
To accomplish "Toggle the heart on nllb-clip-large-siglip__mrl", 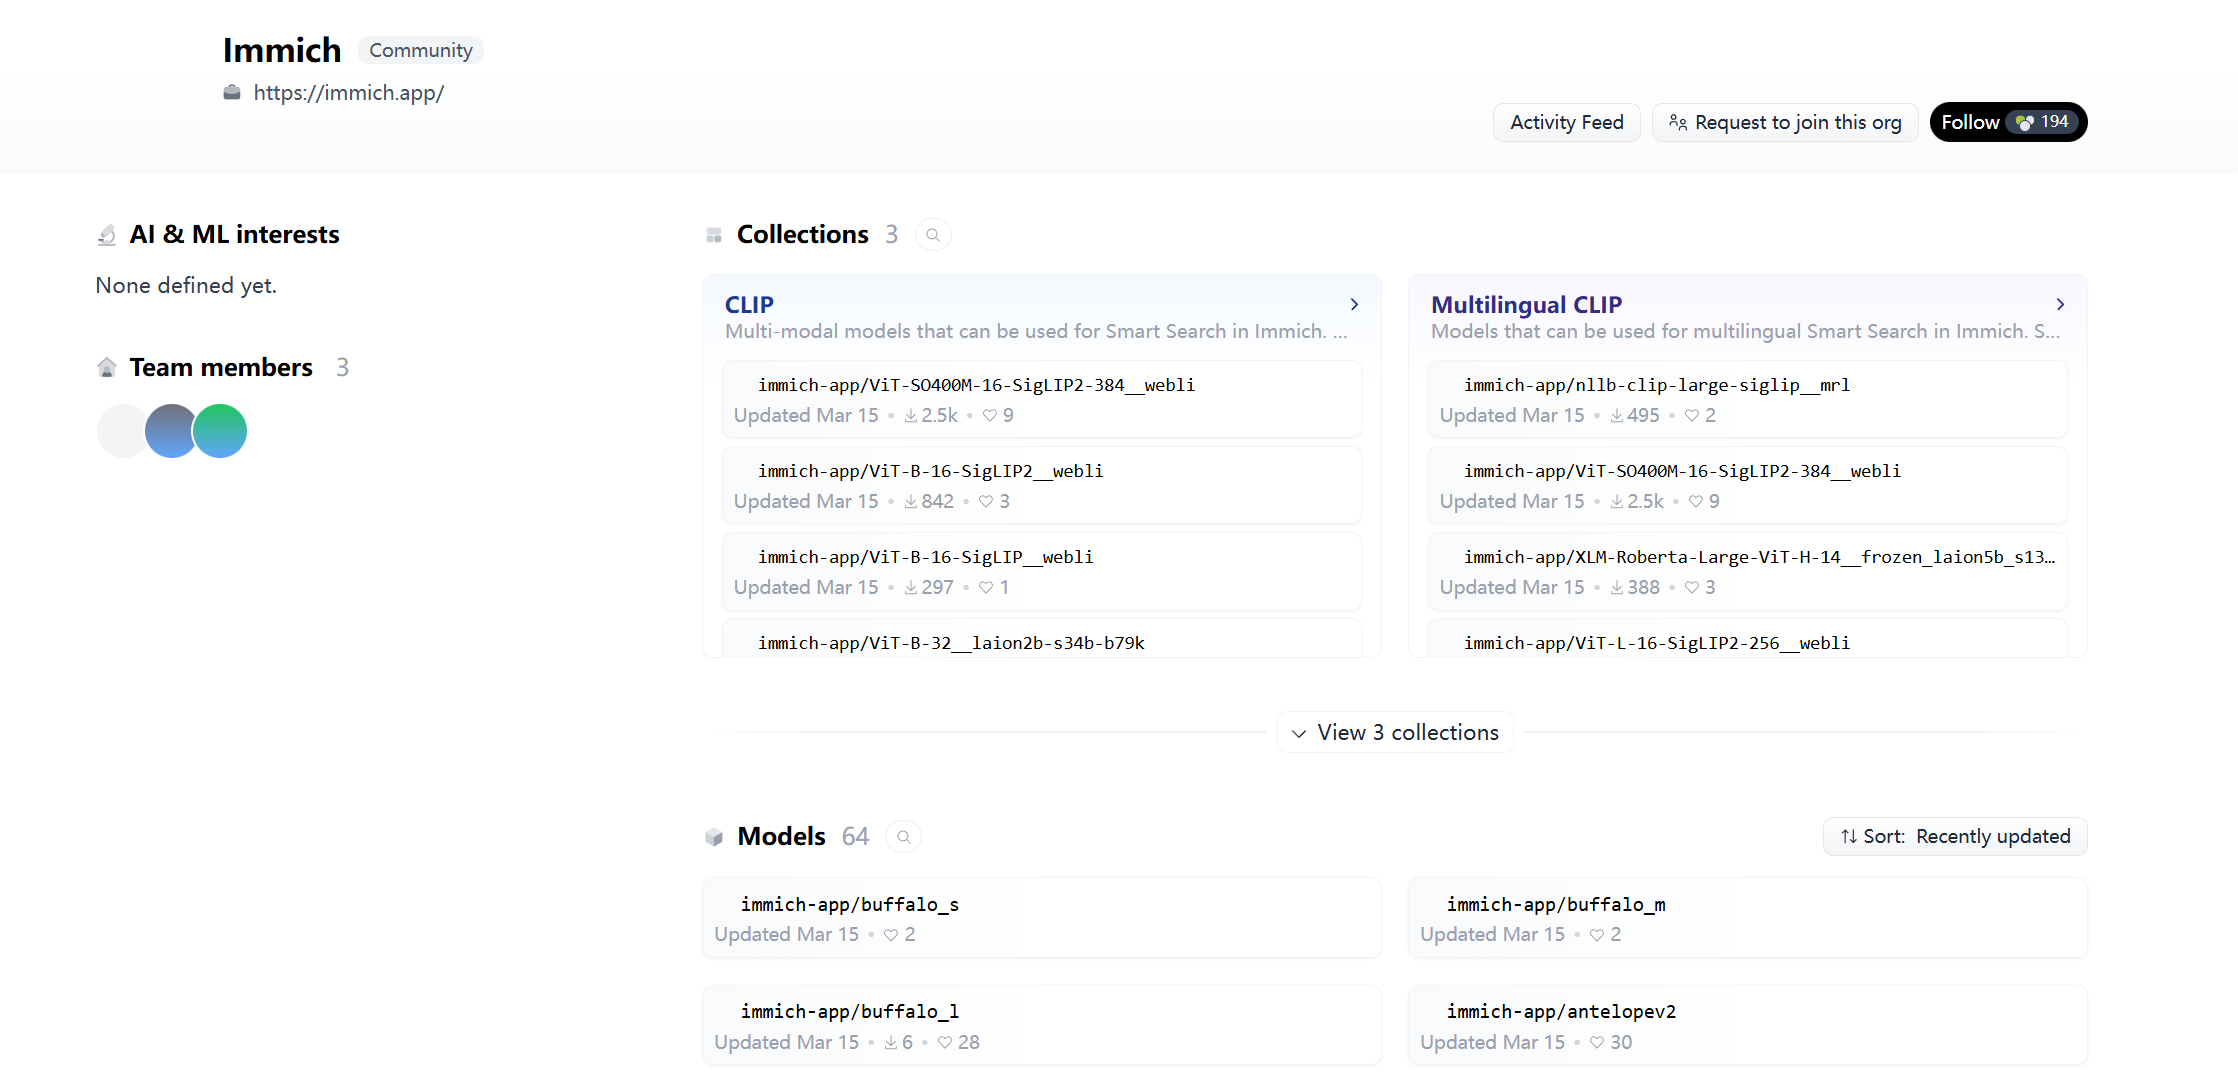I will [x=1691, y=415].
